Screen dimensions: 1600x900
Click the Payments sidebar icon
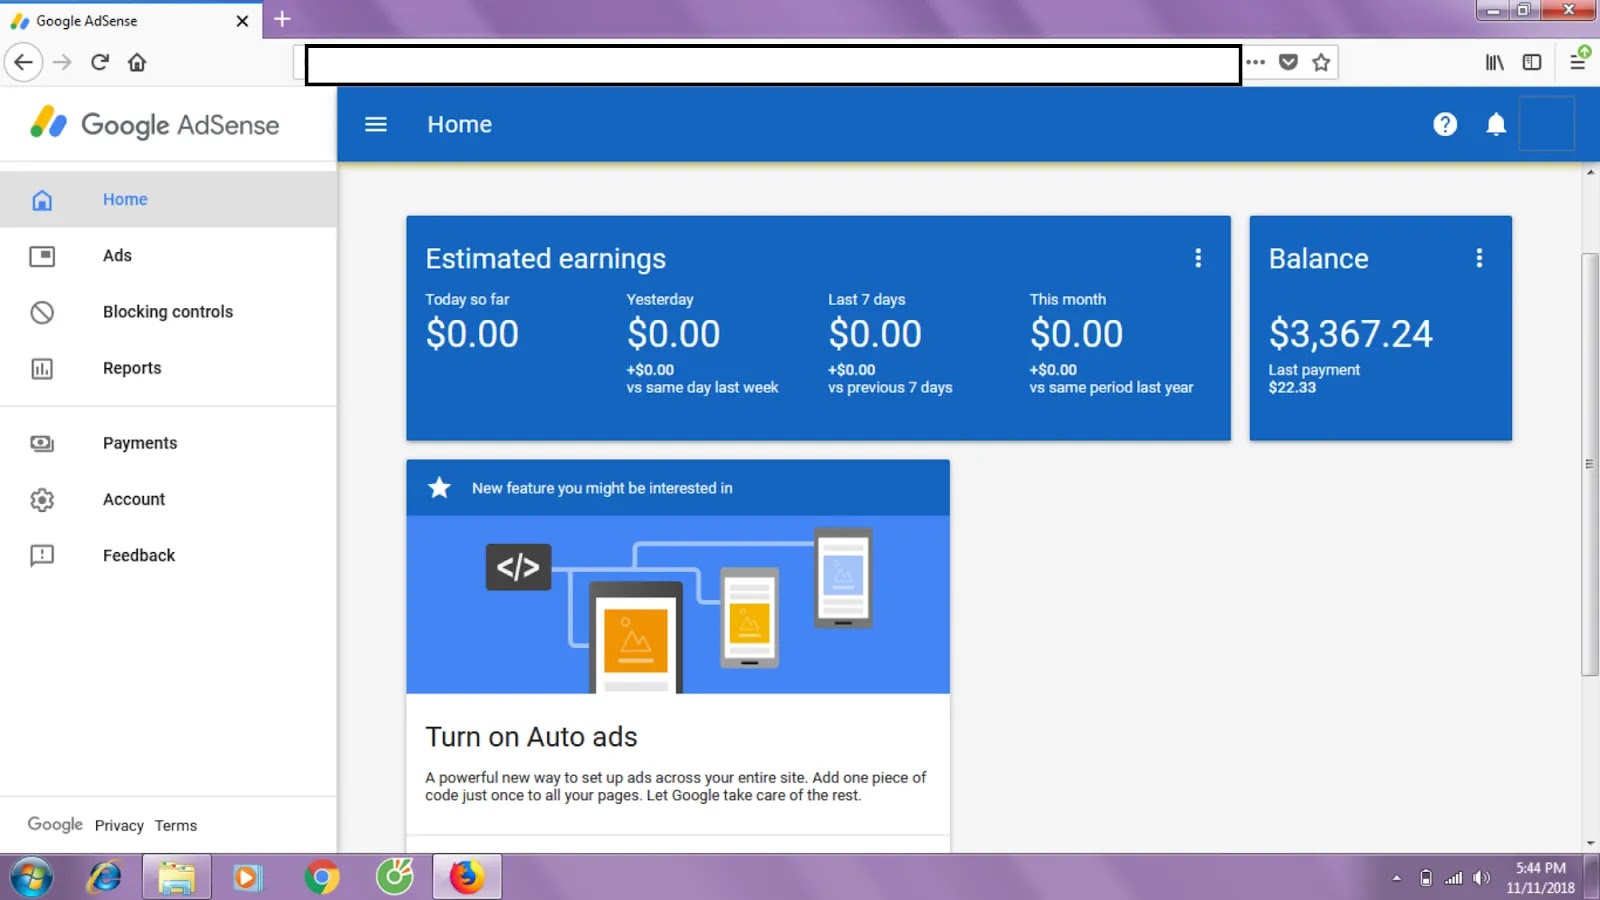coord(42,443)
